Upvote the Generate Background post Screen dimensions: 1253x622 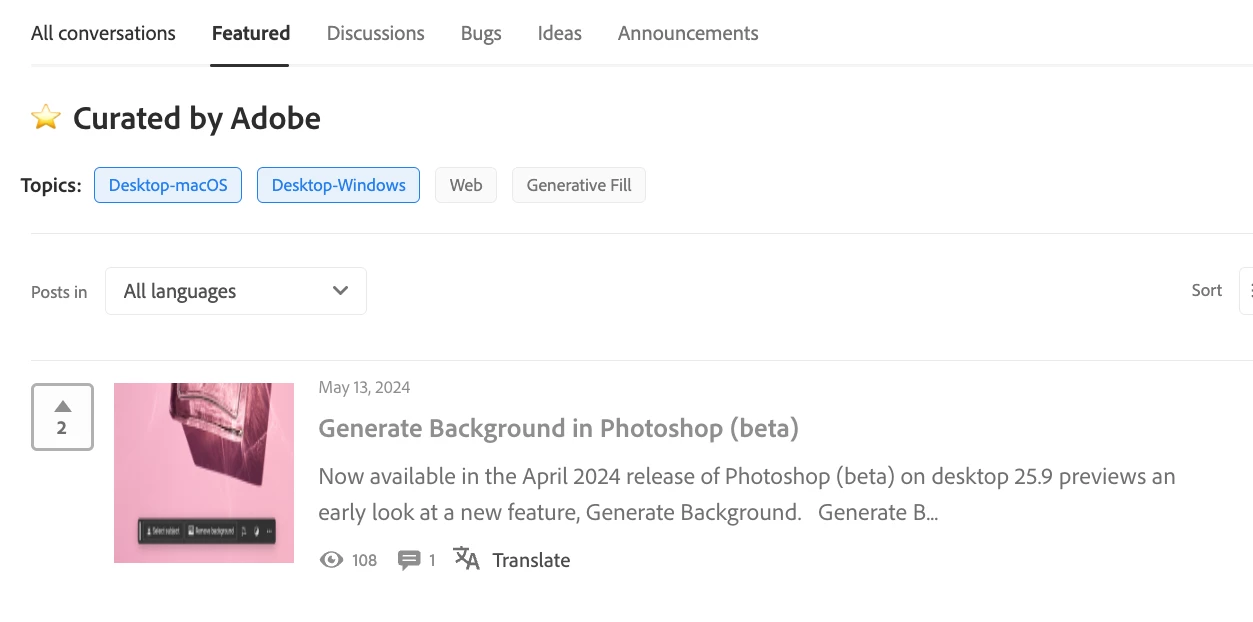(62, 417)
